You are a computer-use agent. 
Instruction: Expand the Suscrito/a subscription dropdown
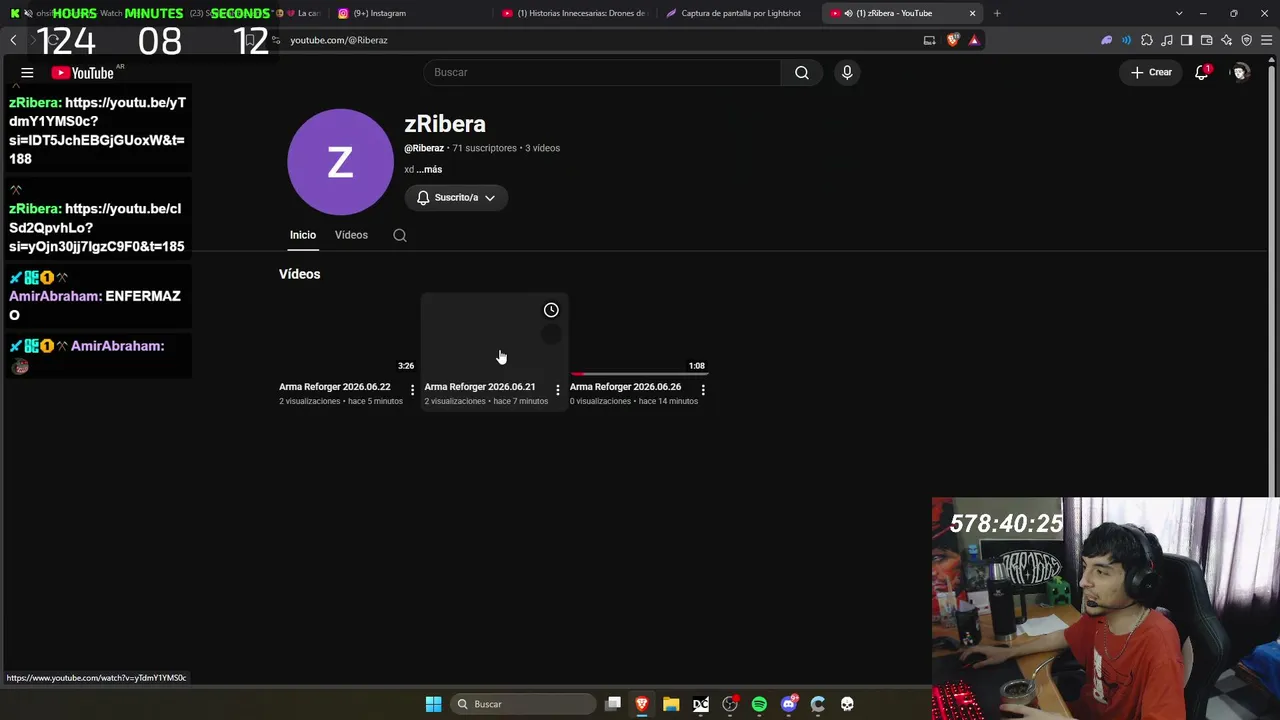coord(456,198)
